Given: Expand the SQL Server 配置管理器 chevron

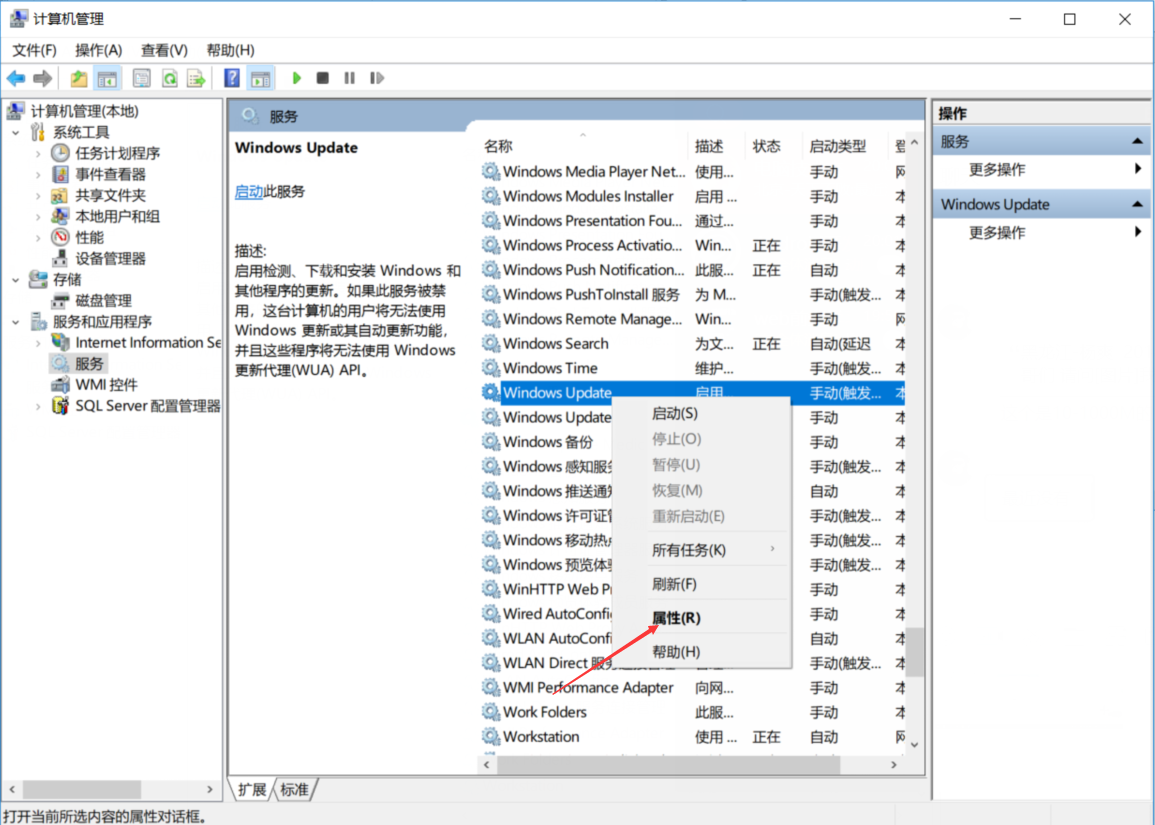Looking at the screenshot, I should 38,407.
